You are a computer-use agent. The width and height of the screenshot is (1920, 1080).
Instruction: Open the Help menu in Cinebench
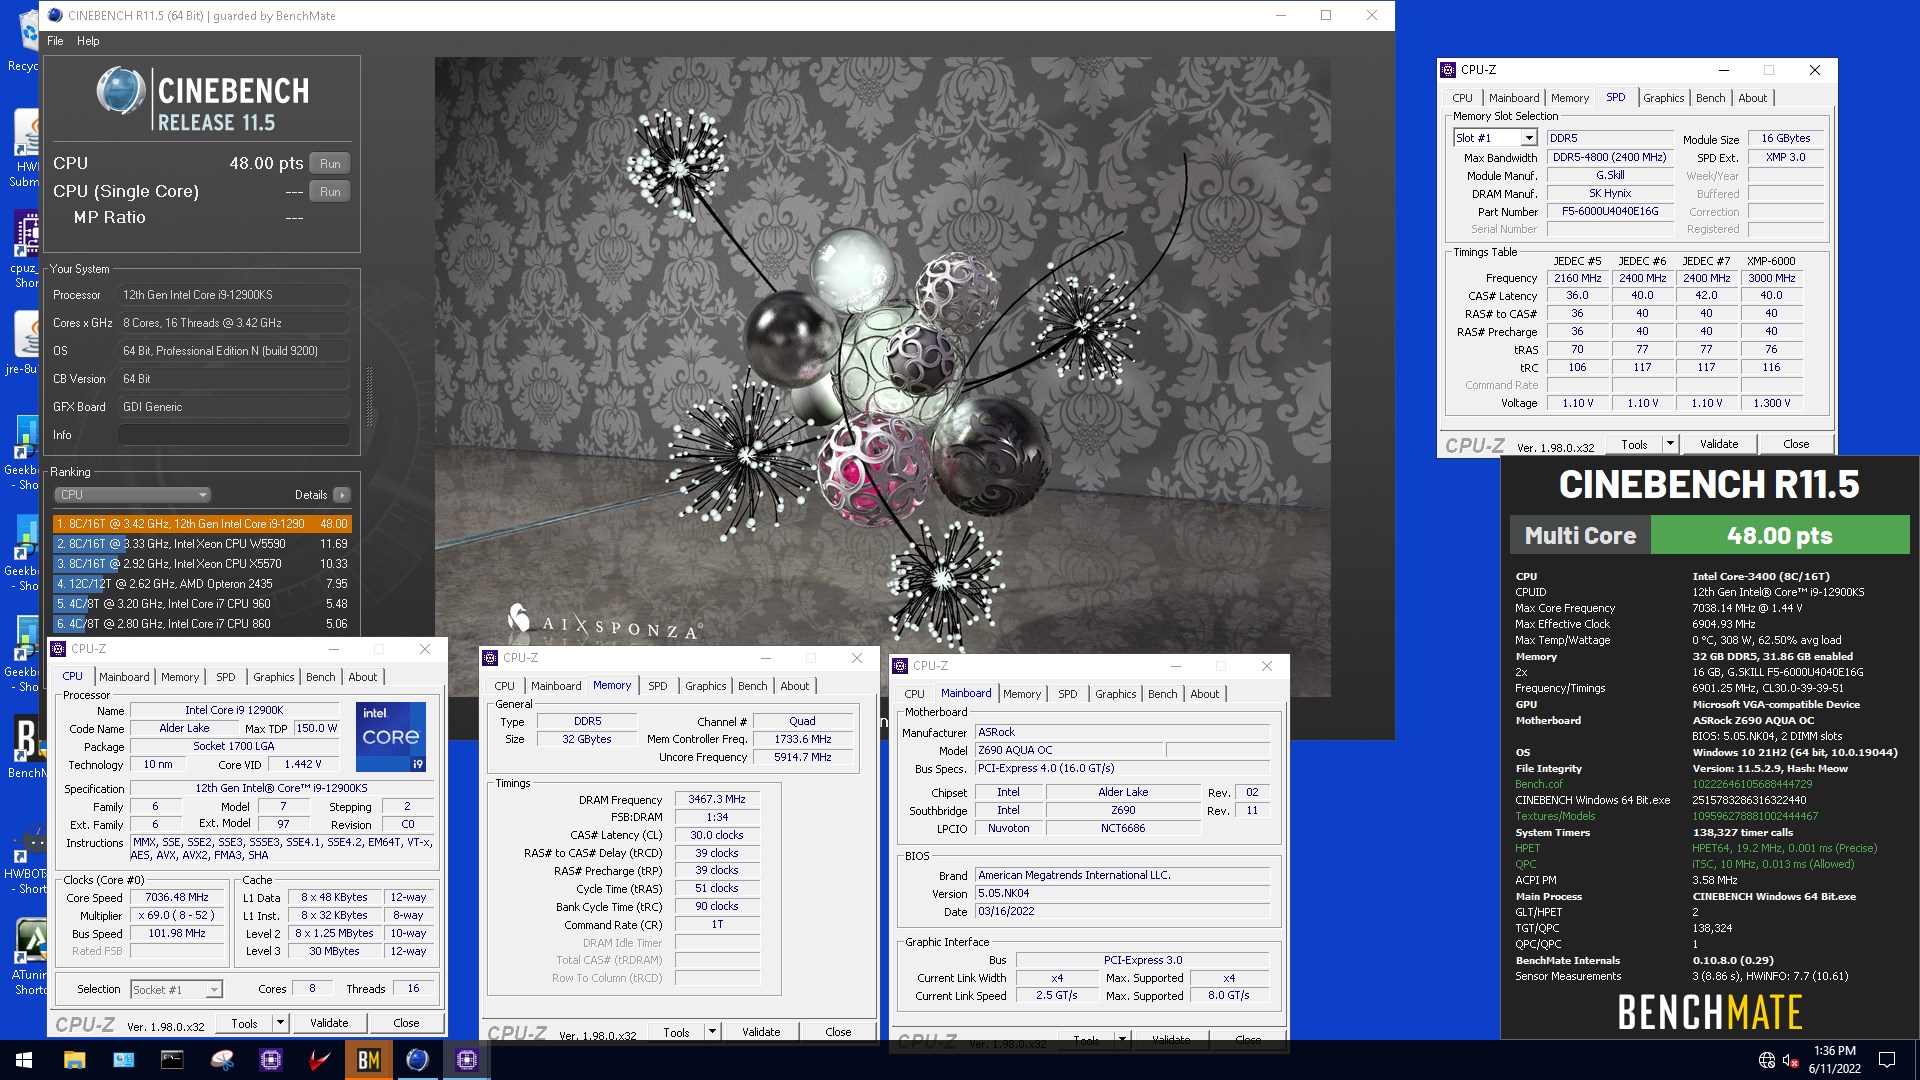(88, 41)
